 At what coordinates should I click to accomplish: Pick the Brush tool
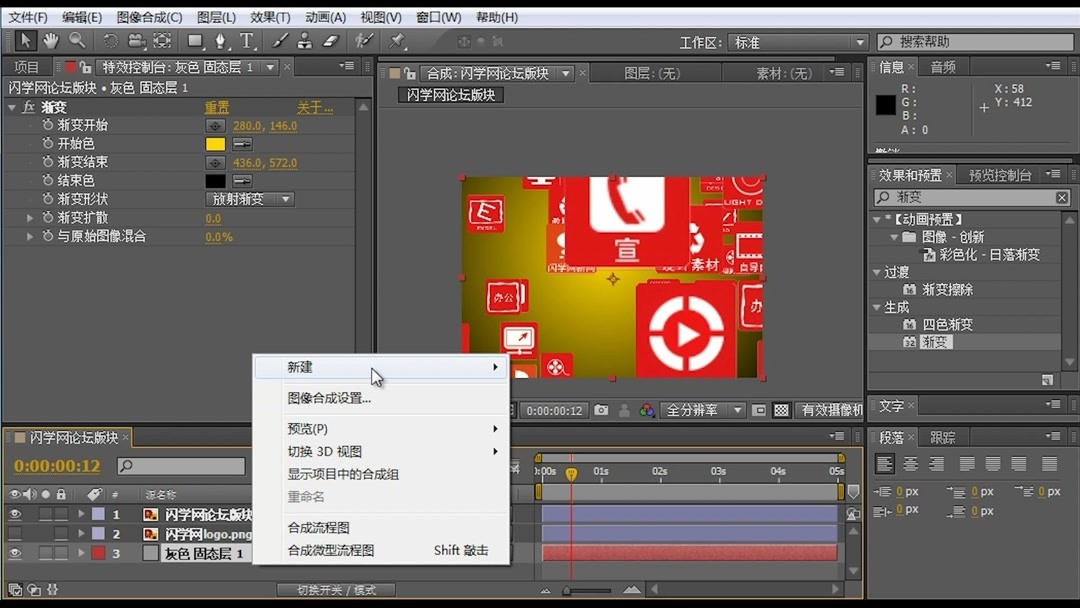click(x=280, y=41)
